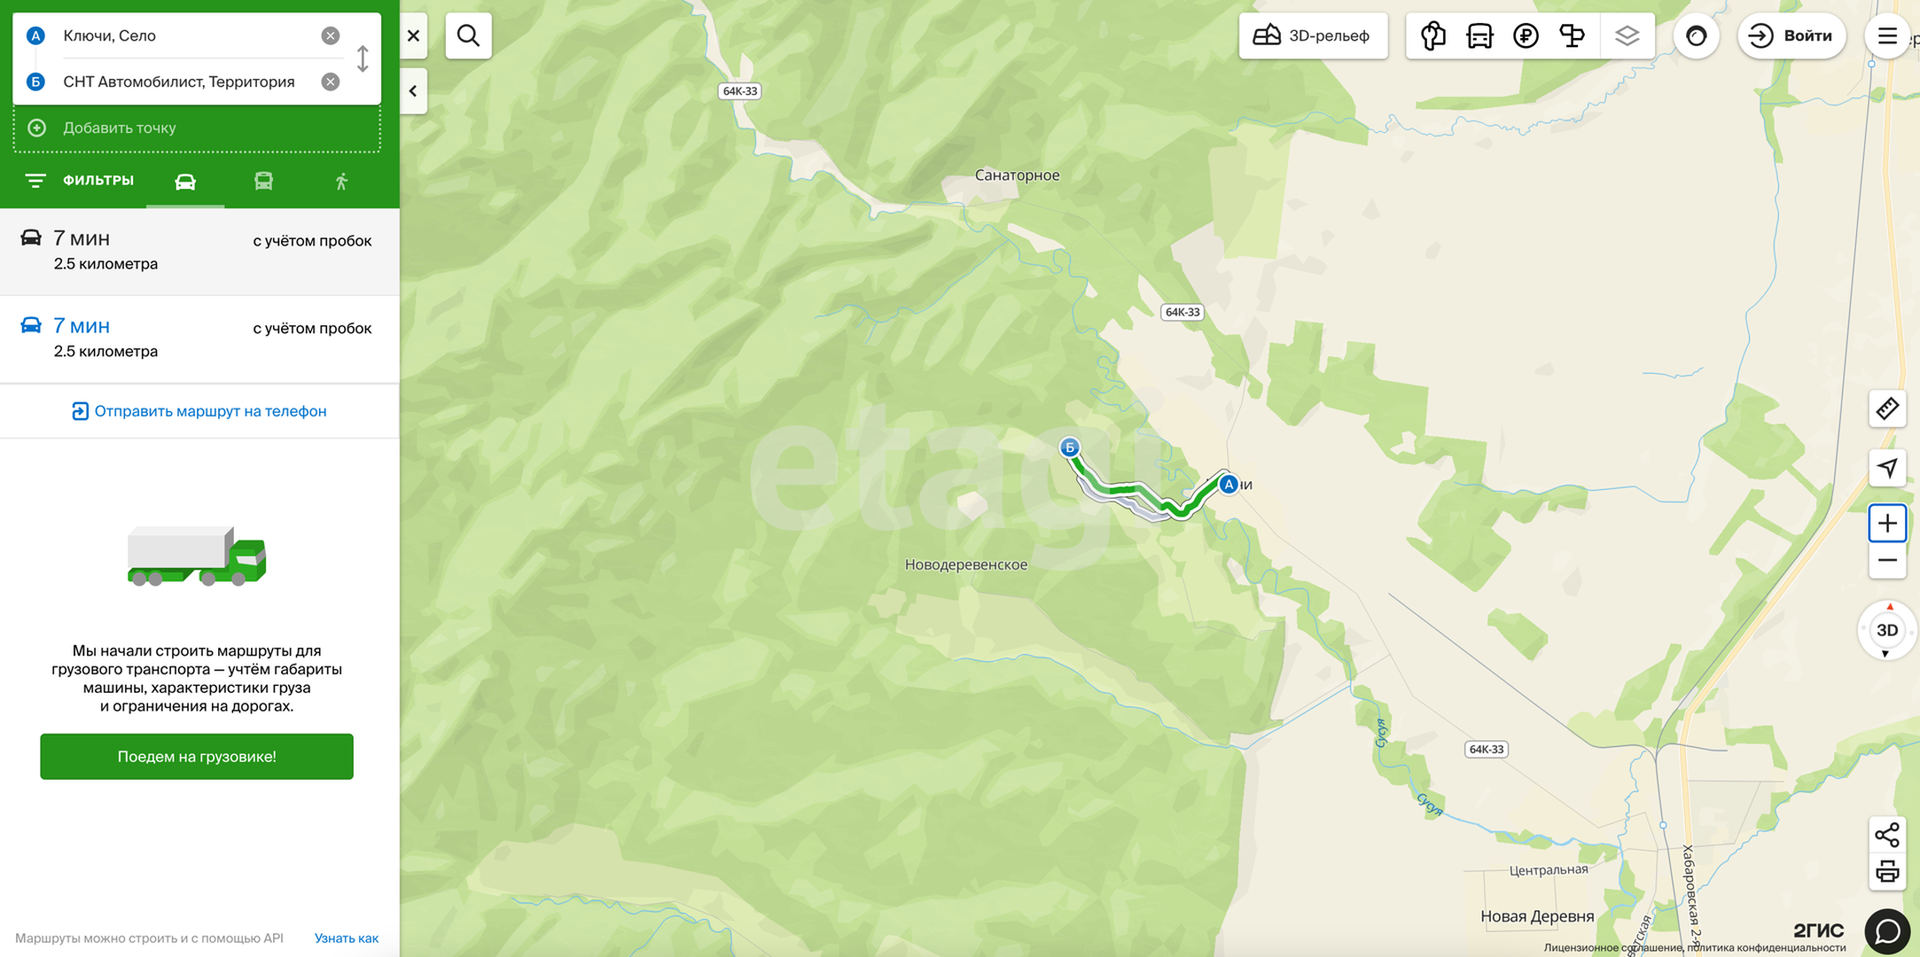Click the Добавить точку field

197,128
